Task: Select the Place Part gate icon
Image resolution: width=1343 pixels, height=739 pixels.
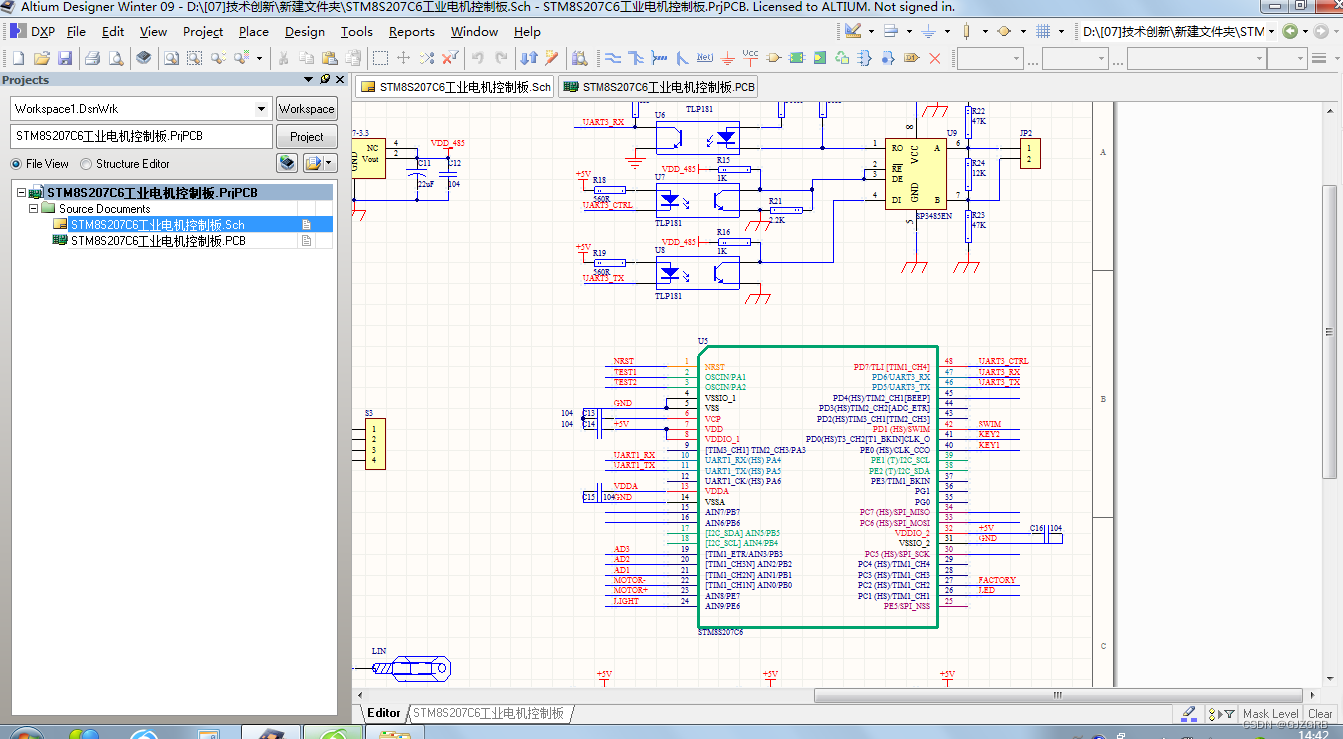Action: tap(774, 58)
